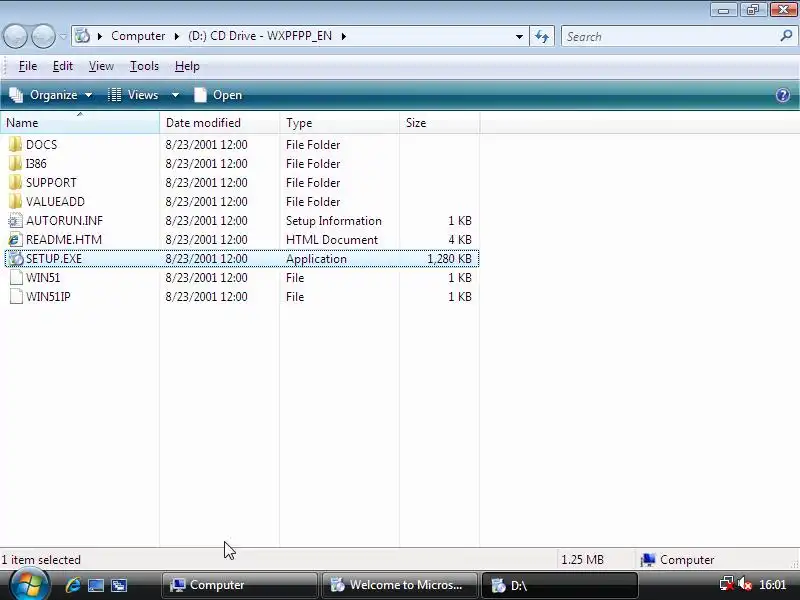
Task: Click the Refresh button next to address bar
Action: tap(542, 37)
